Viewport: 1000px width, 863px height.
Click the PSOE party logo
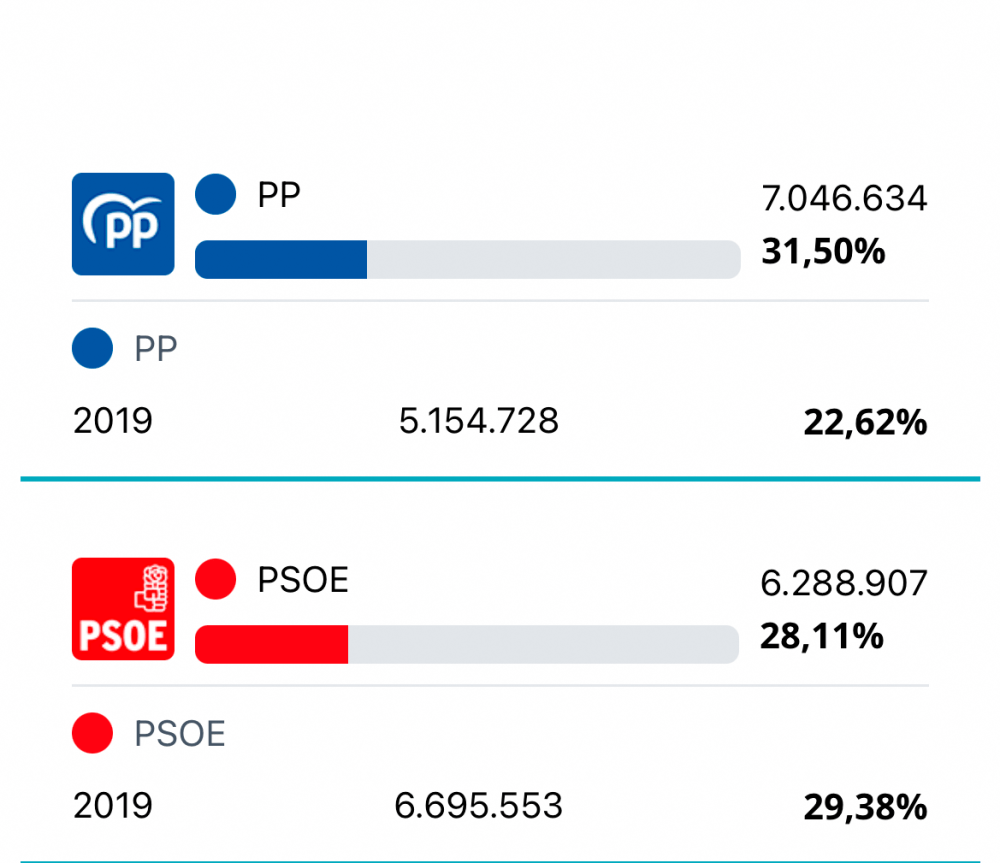click(x=123, y=609)
